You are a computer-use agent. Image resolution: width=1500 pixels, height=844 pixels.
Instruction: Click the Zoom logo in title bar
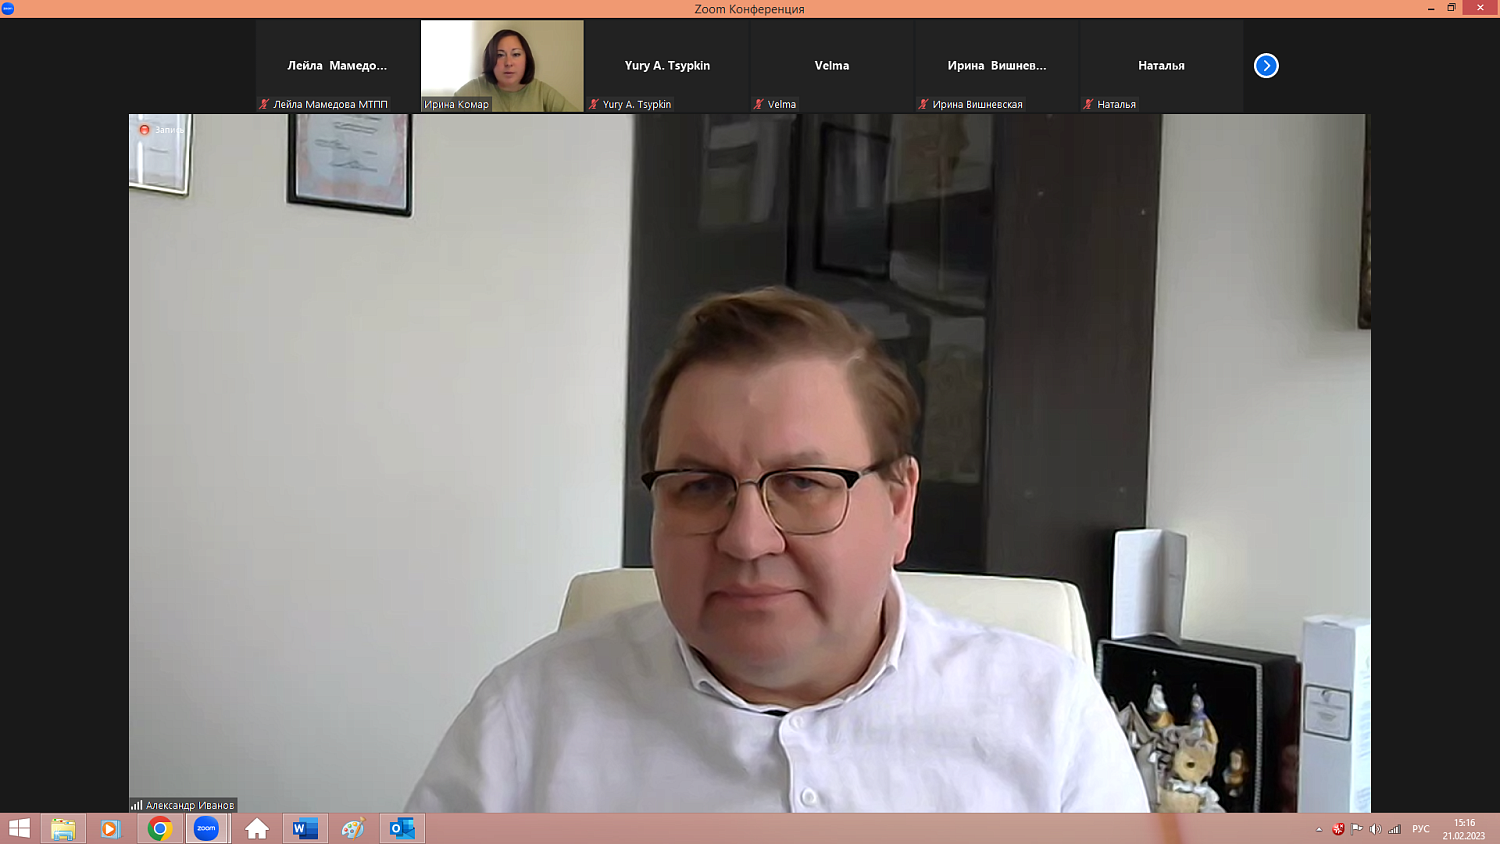pyautogui.click(x=8, y=8)
